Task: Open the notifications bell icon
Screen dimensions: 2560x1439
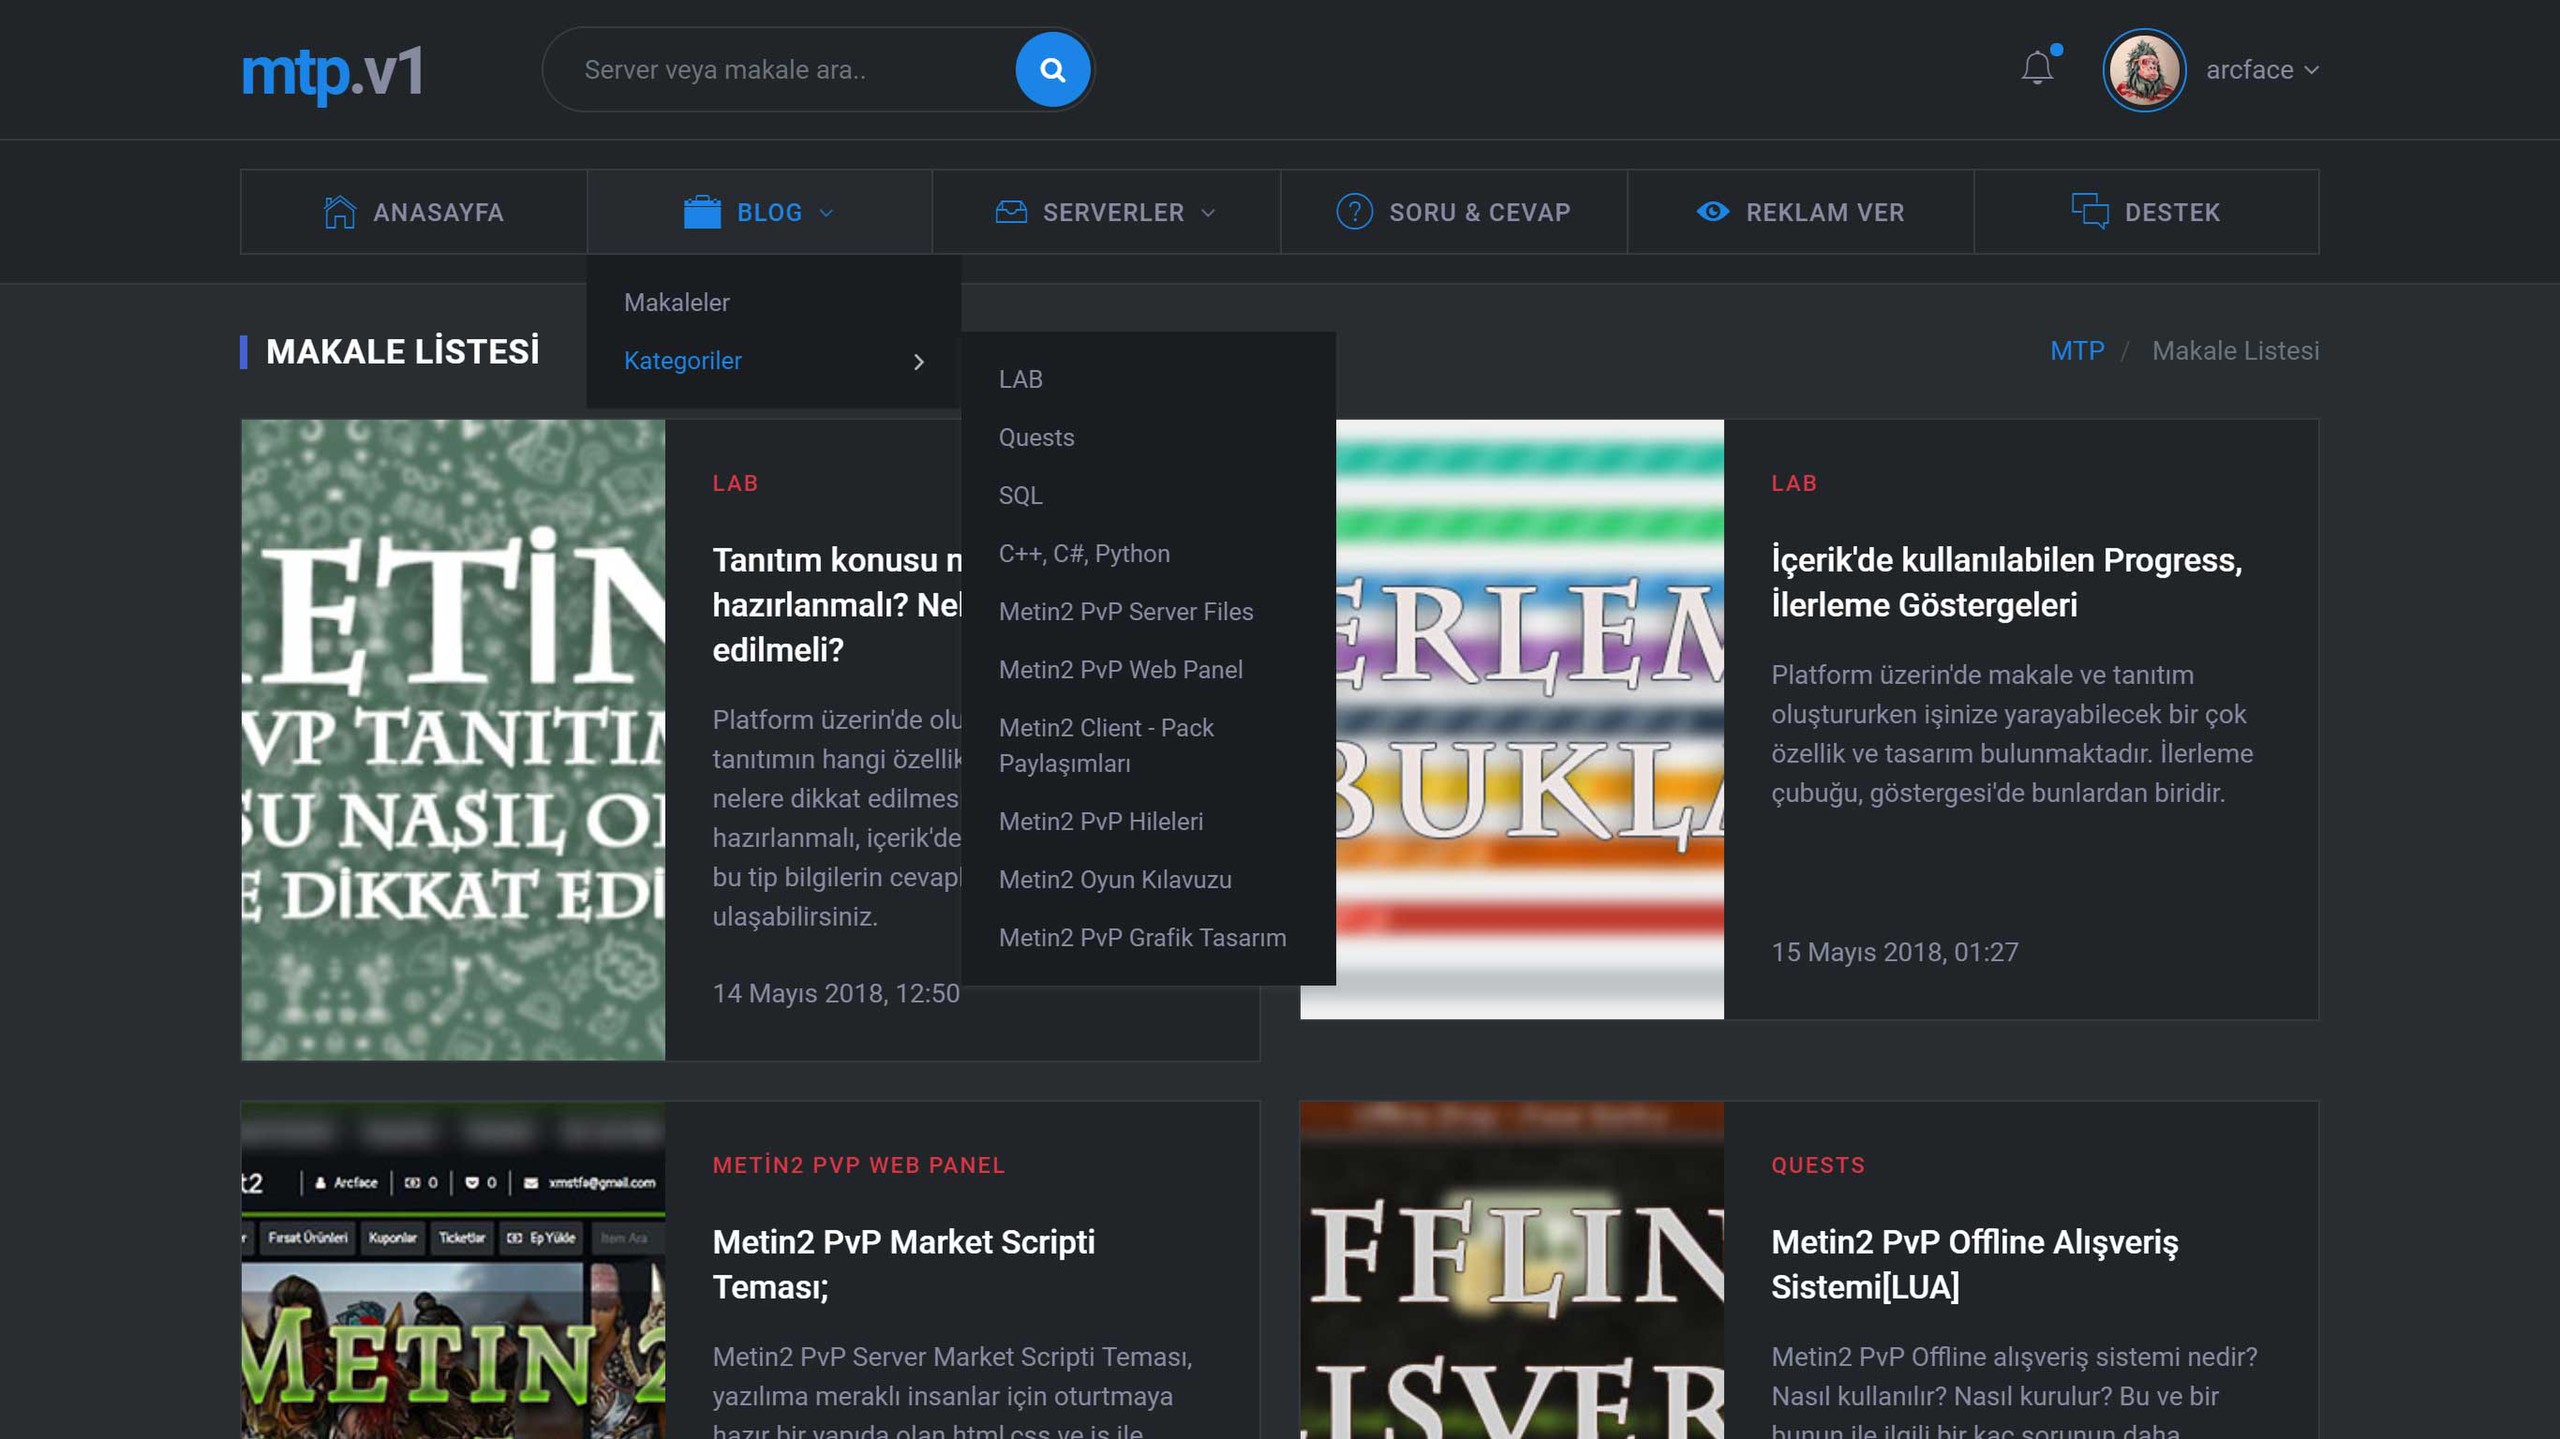Action: click(2037, 67)
